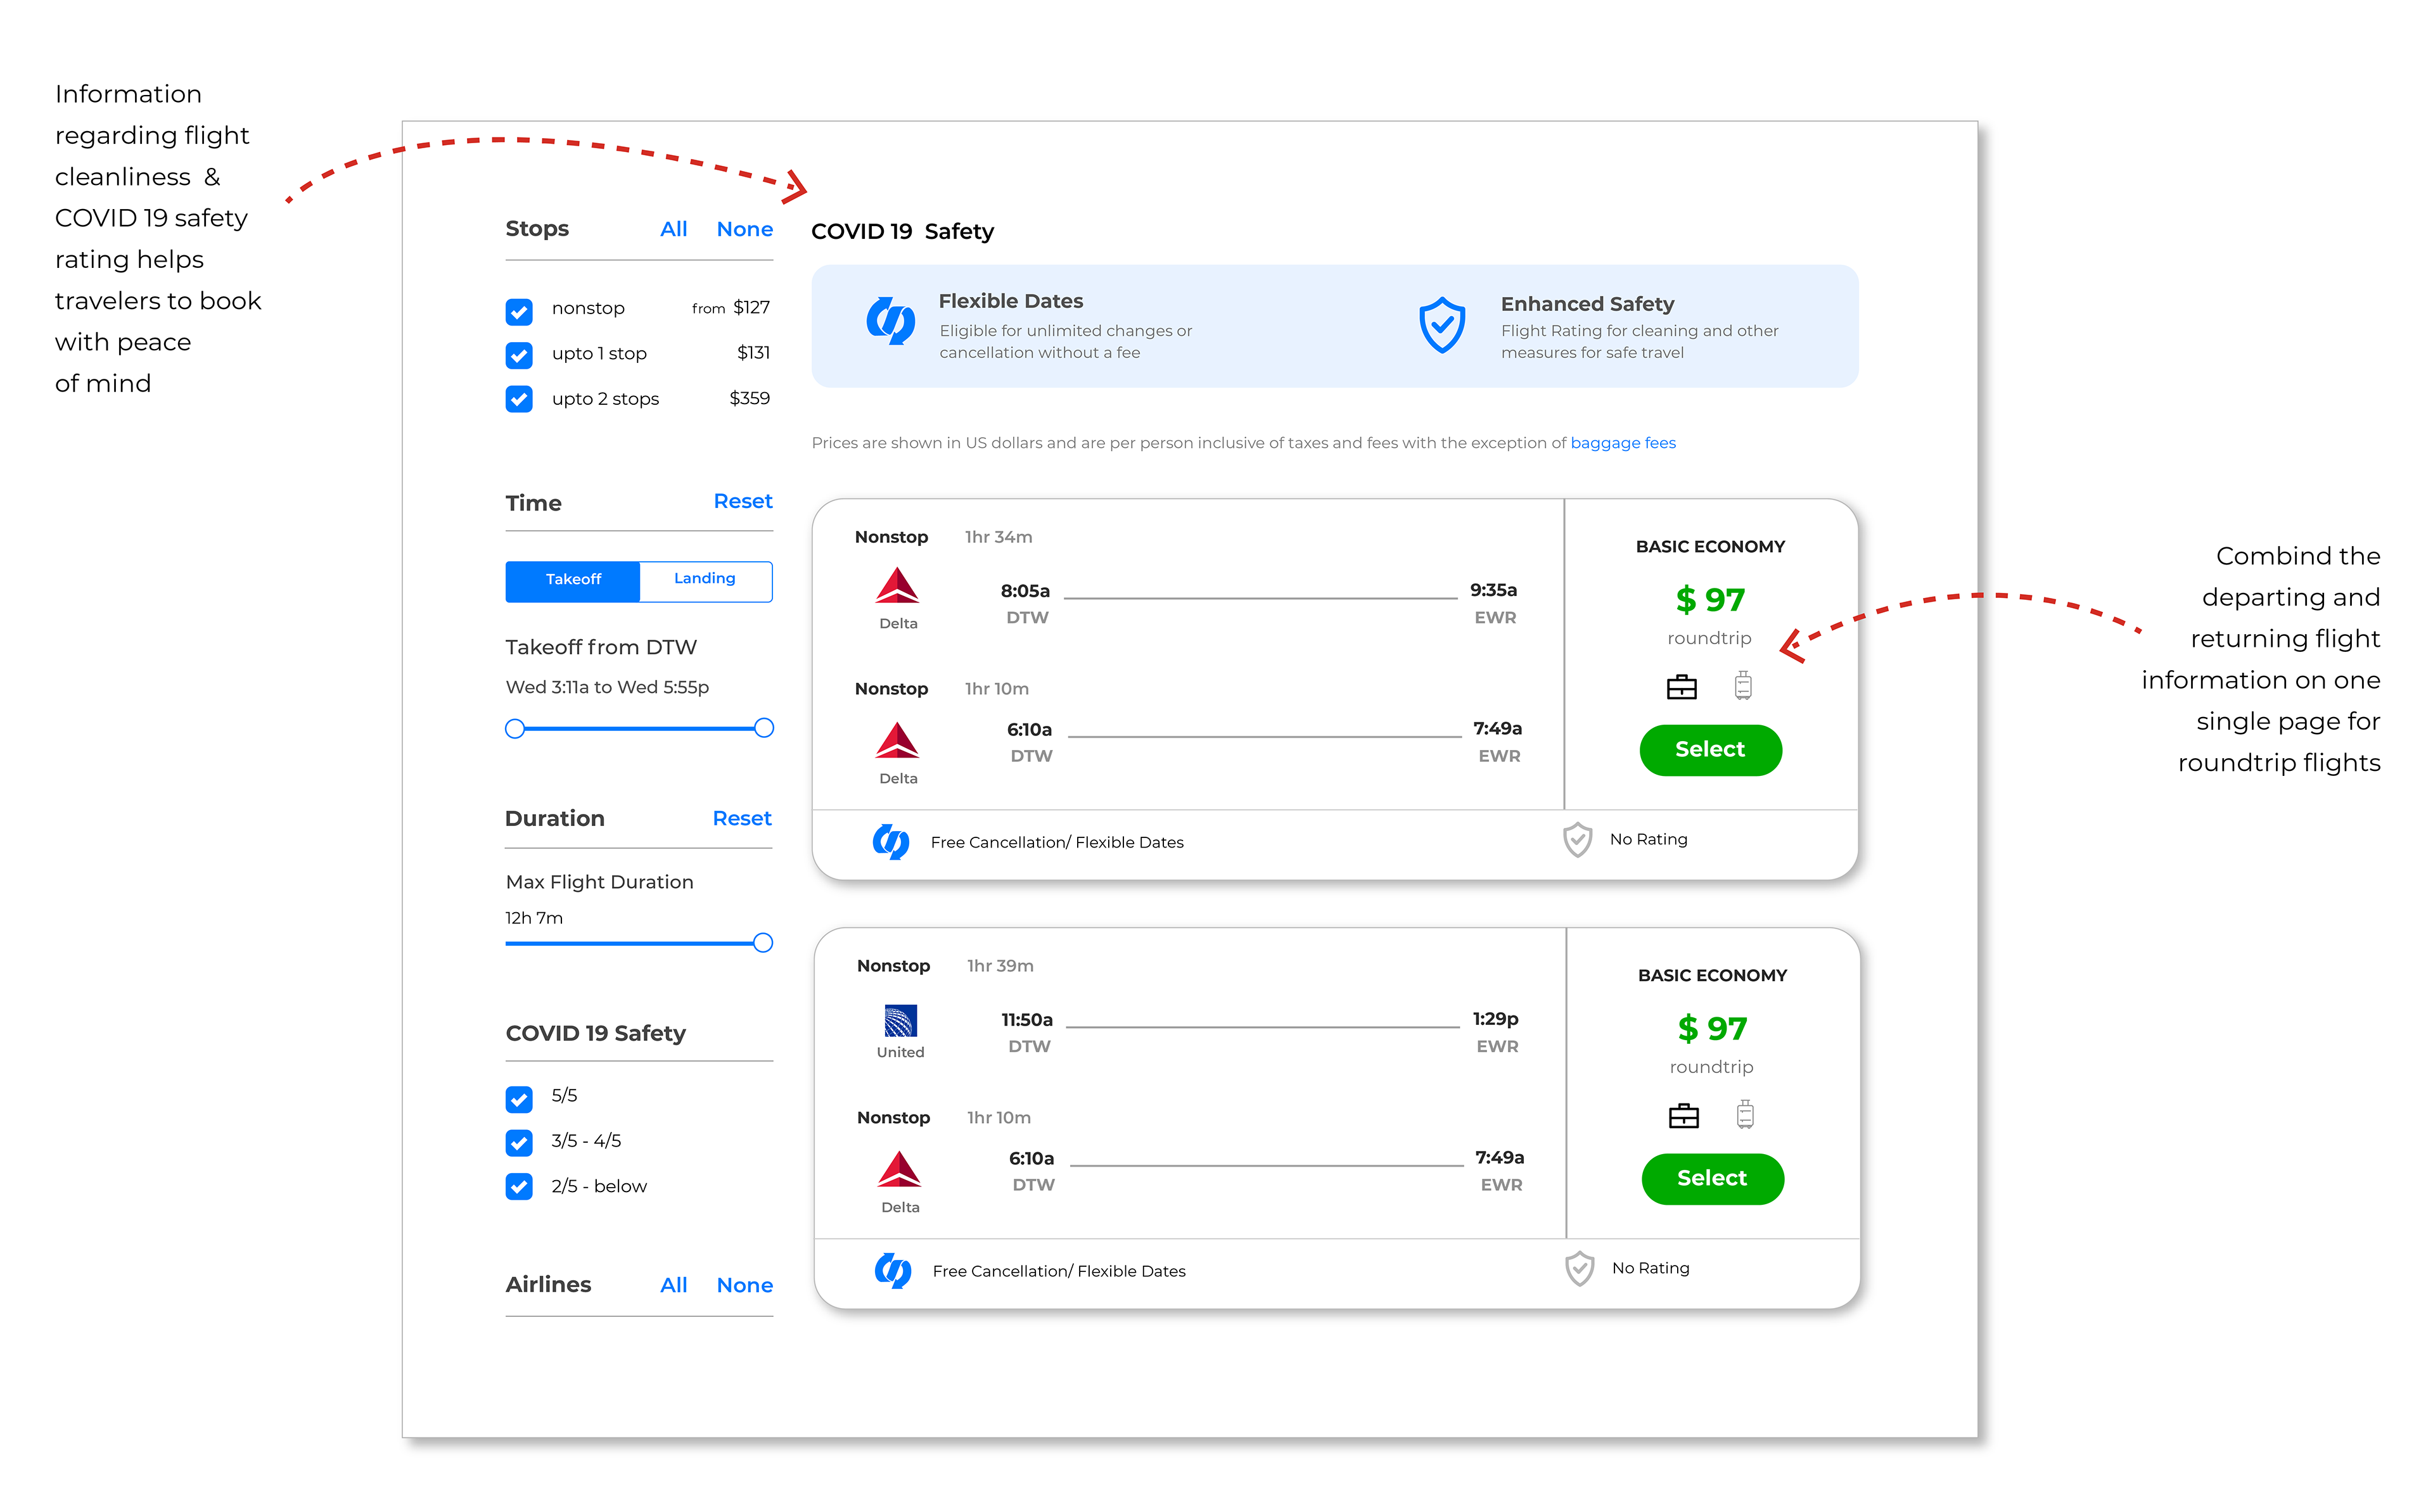Image resolution: width=2433 pixels, height=1512 pixels.
Task: Switch to the Landing tab
Action: click(x=705, y=581)
